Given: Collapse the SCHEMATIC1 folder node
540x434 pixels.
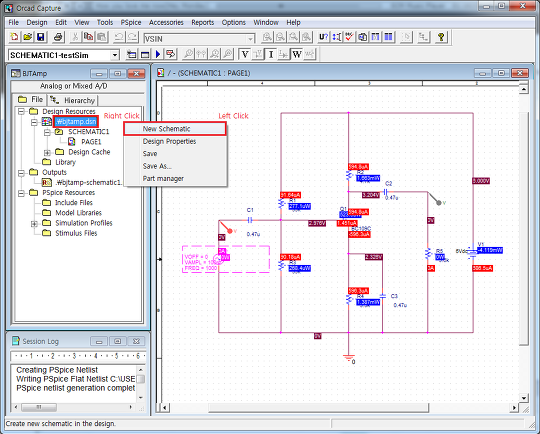Looking at the screenshot, I should pos(47,132).
